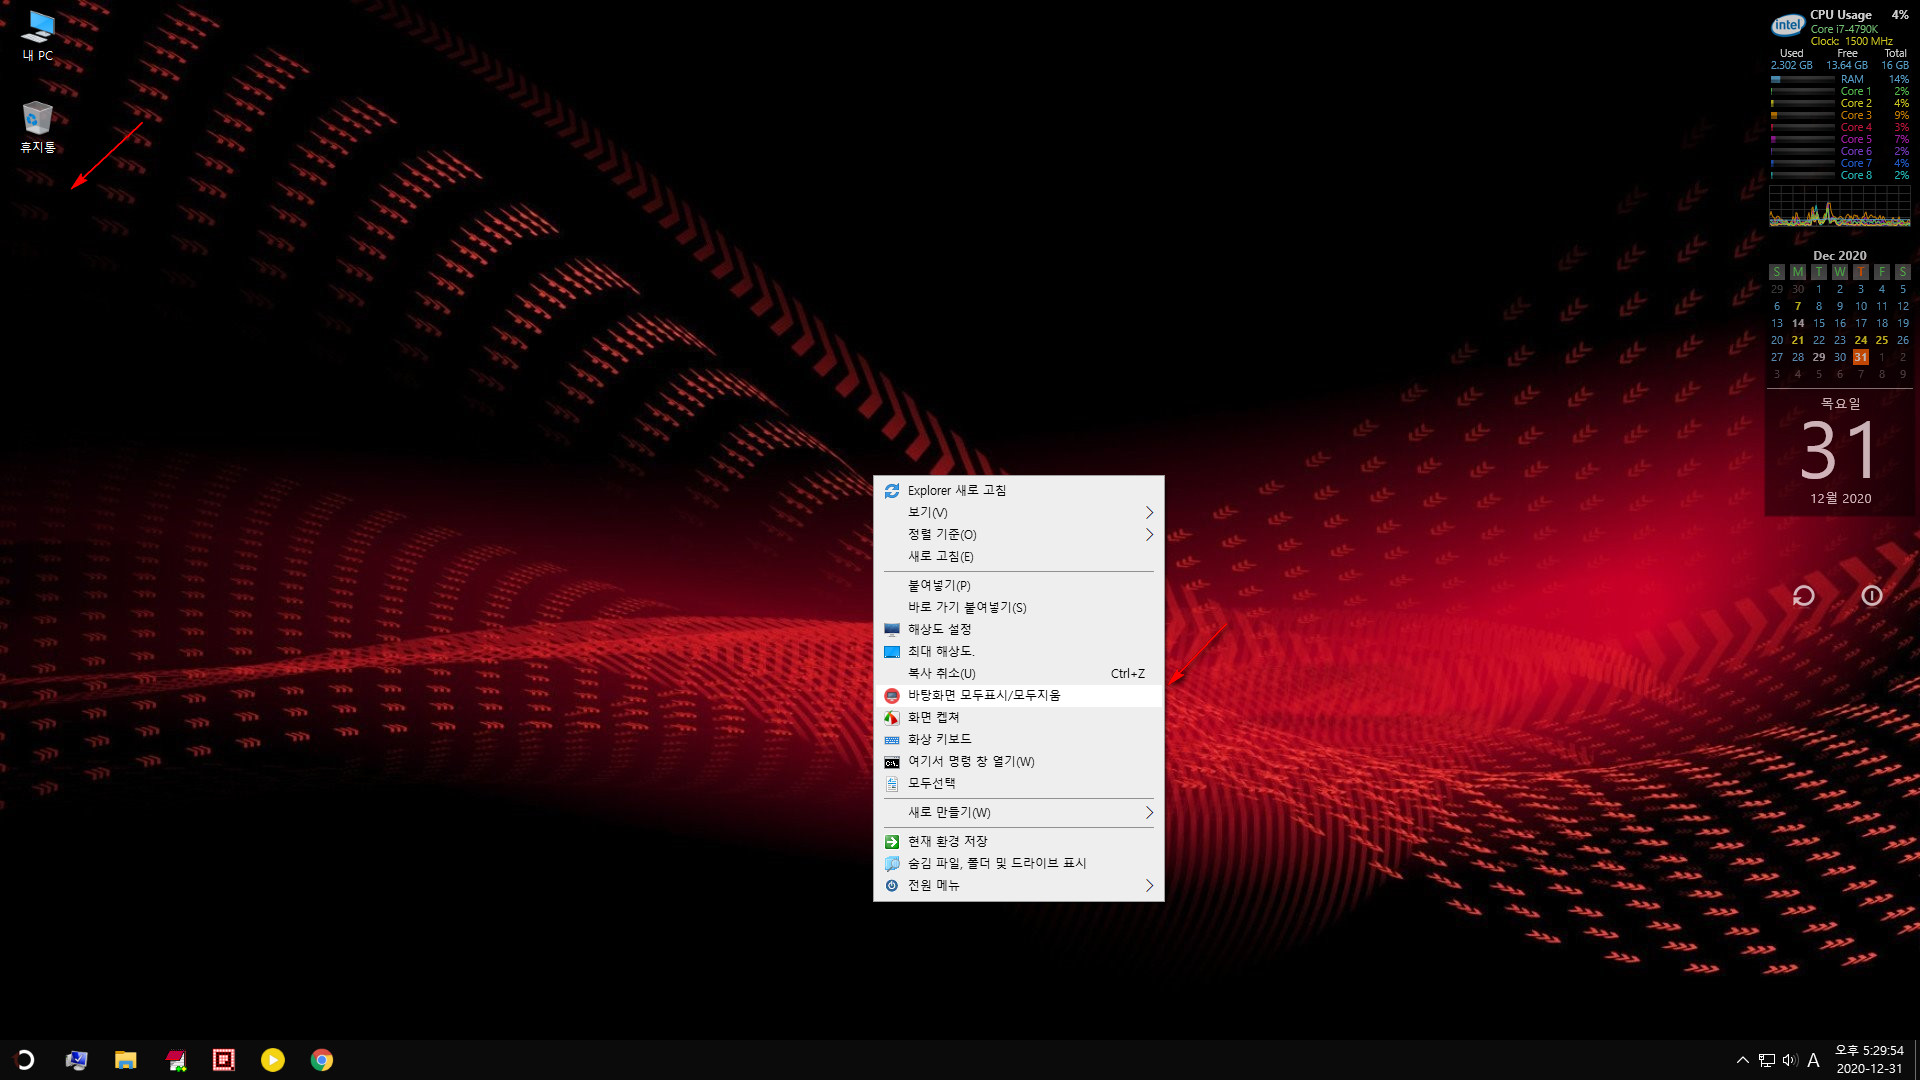Click 현재 환경 저장 menu item
This screenshot has height=1080, width=1920.
tap(1019, 841)
